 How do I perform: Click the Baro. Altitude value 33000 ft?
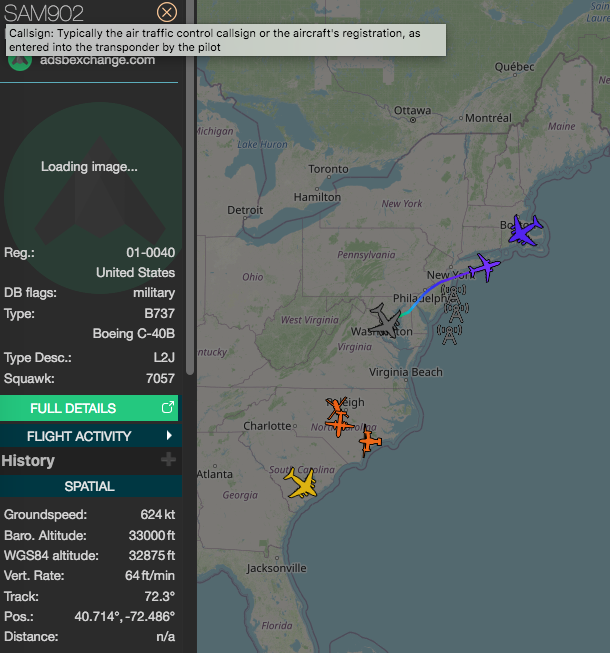point(152,535)
